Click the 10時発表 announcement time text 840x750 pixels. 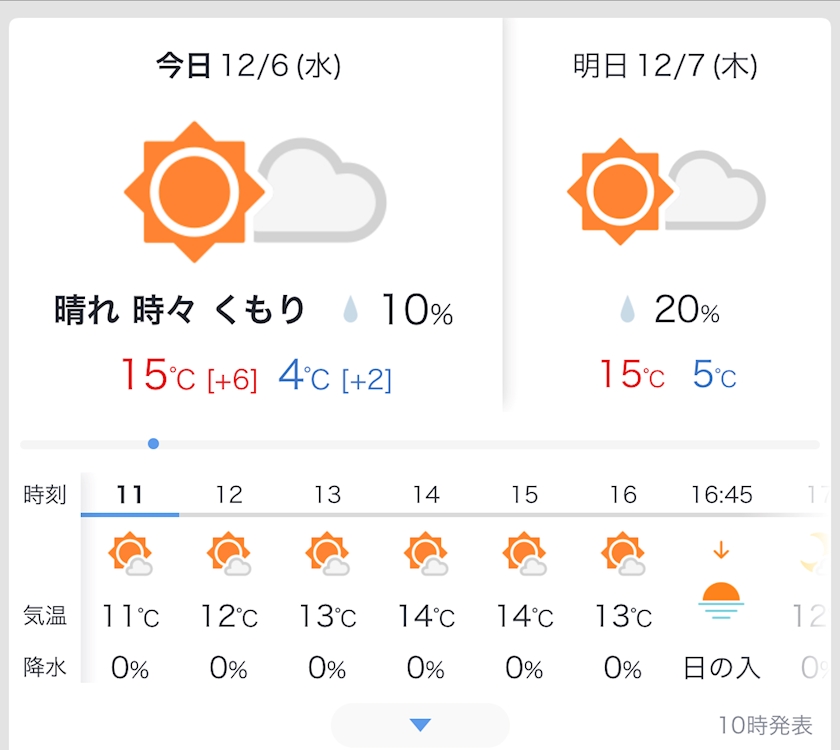pos(765,724)
